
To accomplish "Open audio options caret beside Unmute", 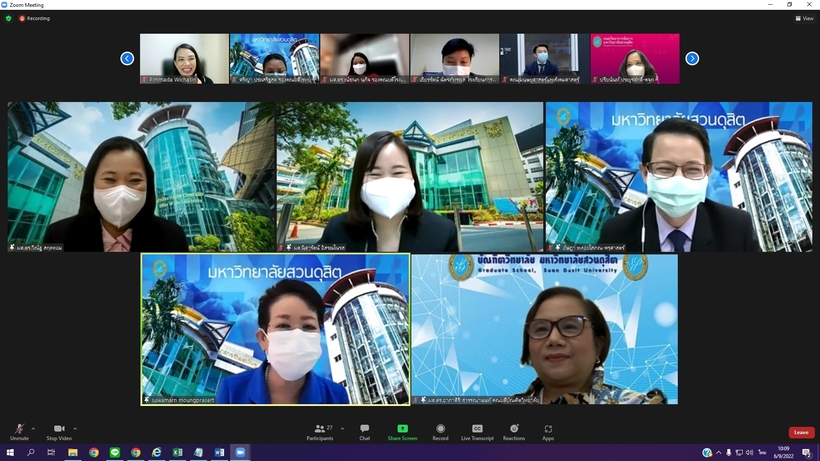I will tap(33, 429).
